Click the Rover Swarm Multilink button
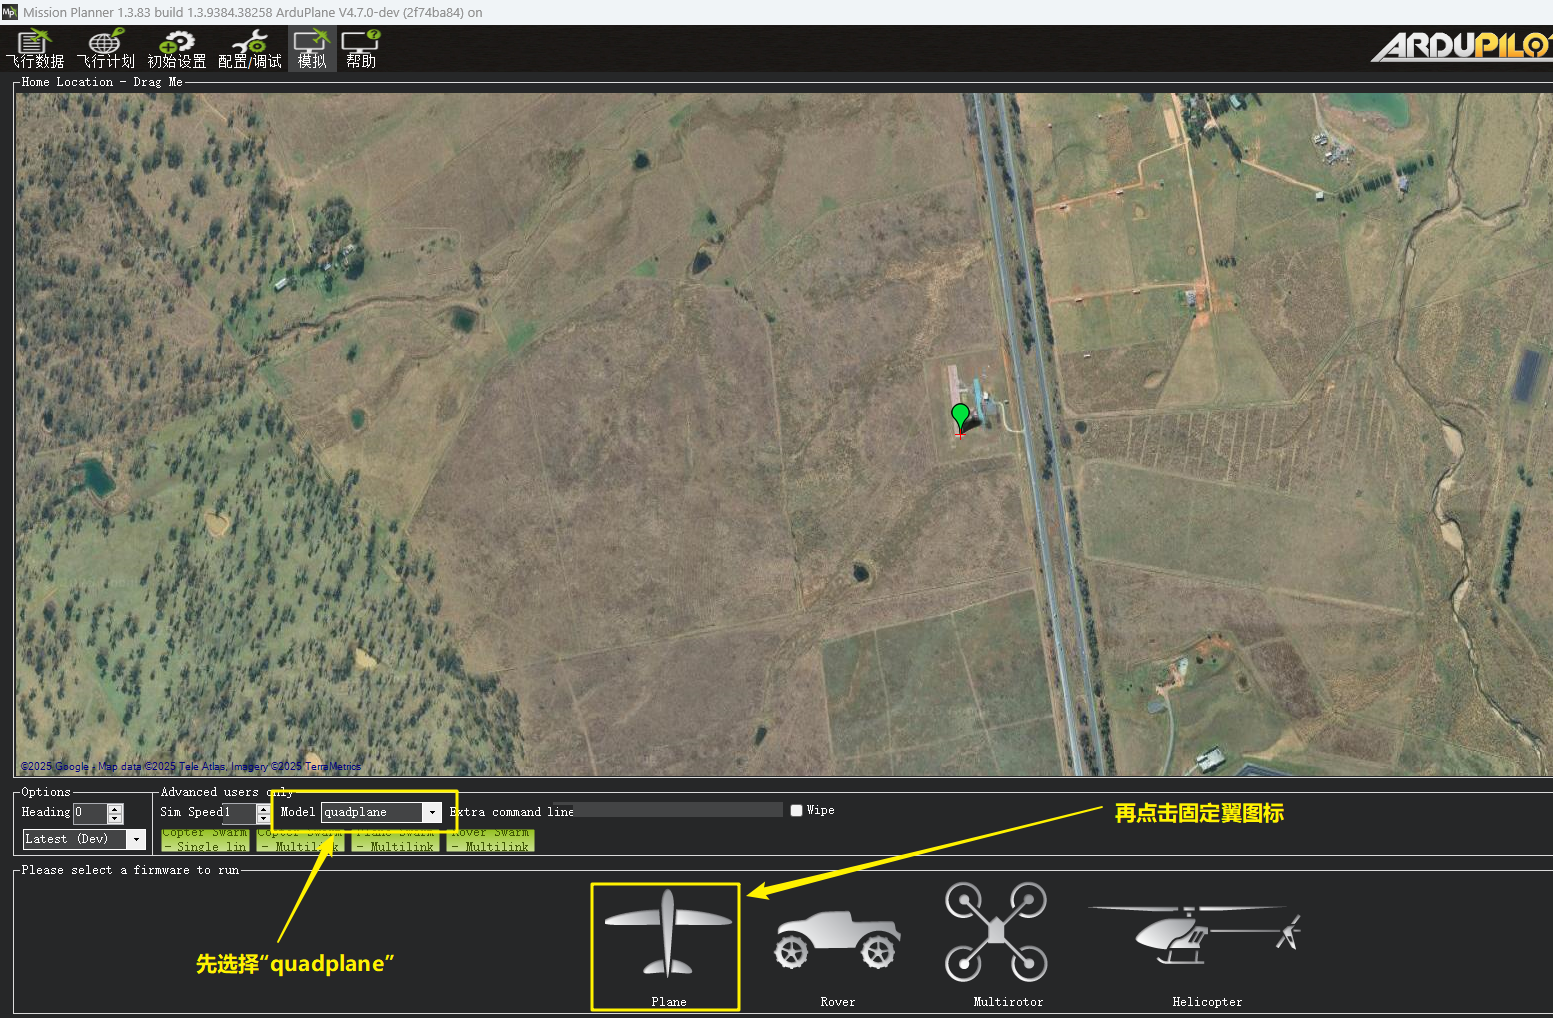 [x=490, y=840]
